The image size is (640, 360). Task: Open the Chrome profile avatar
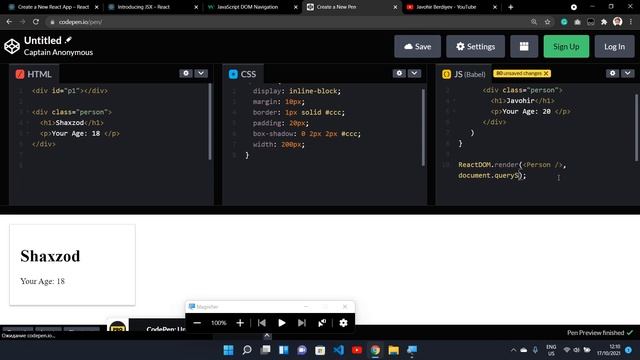617,22
